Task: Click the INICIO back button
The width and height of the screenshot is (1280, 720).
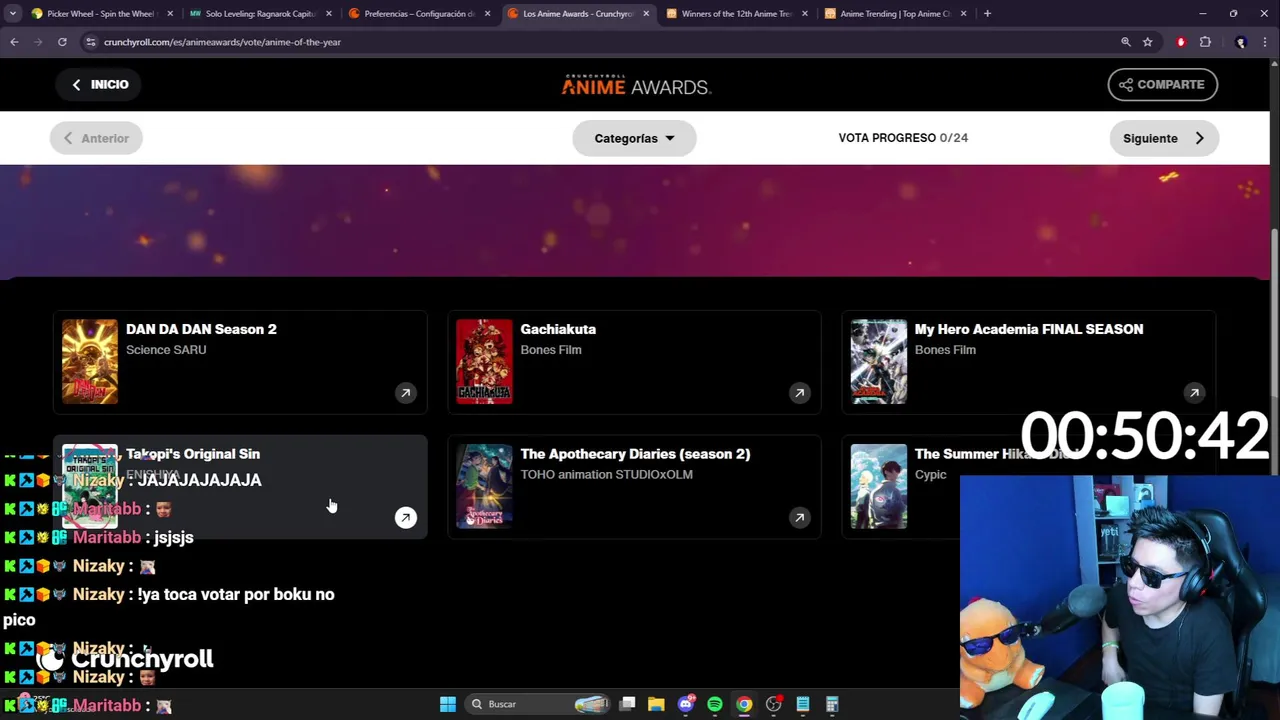Action: tap(100, 85)
